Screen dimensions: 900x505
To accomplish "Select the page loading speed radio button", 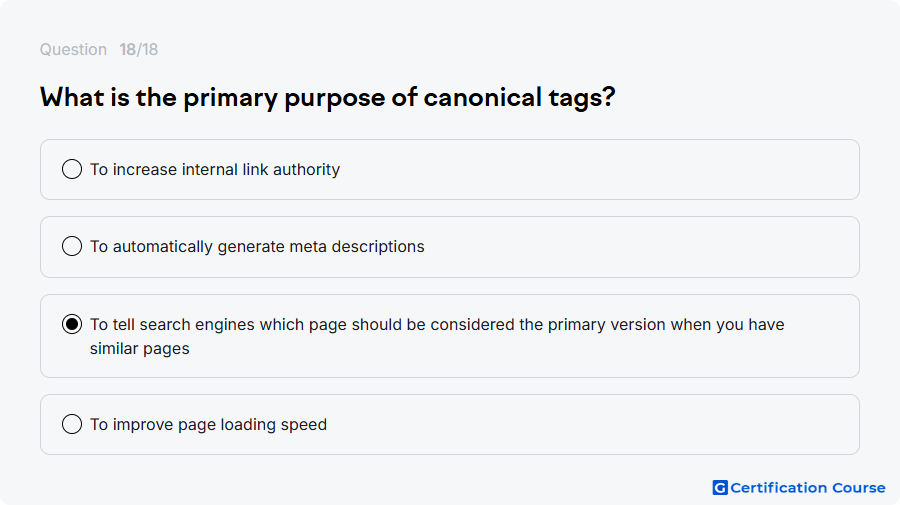I will tap(72, 424).
